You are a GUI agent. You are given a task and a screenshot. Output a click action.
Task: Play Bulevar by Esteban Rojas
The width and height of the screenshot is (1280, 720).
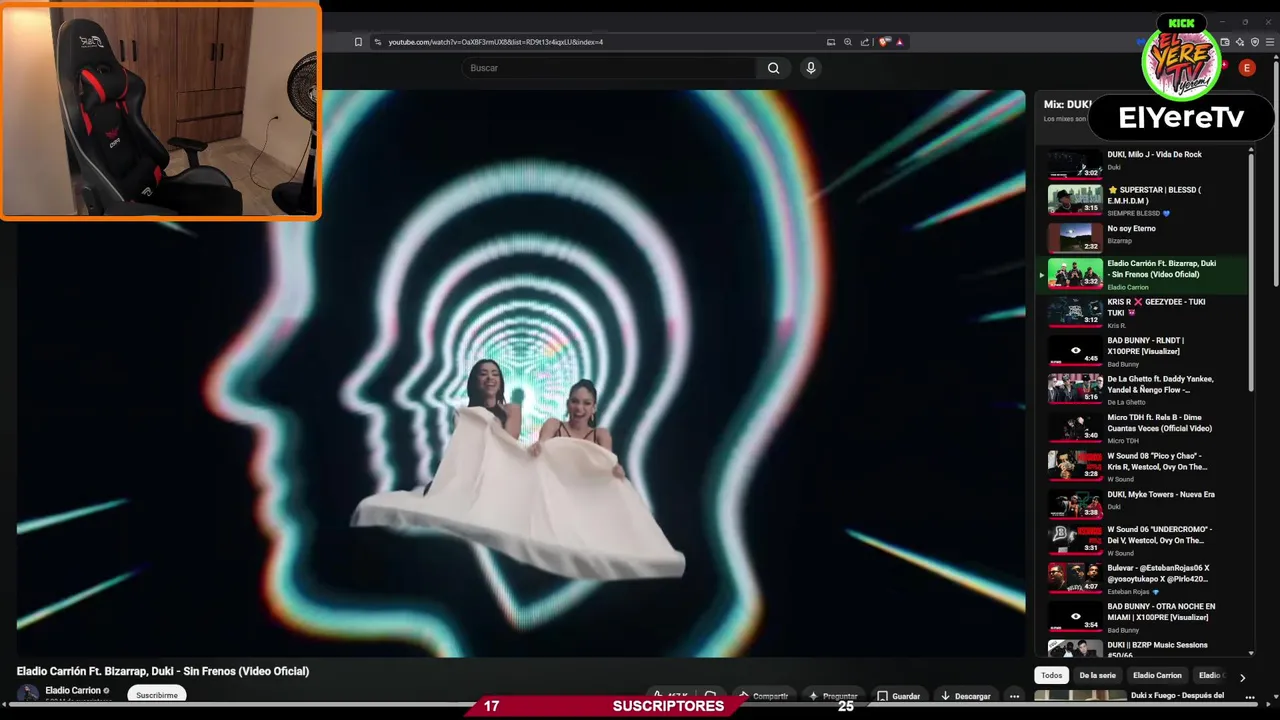(1142, 578)
